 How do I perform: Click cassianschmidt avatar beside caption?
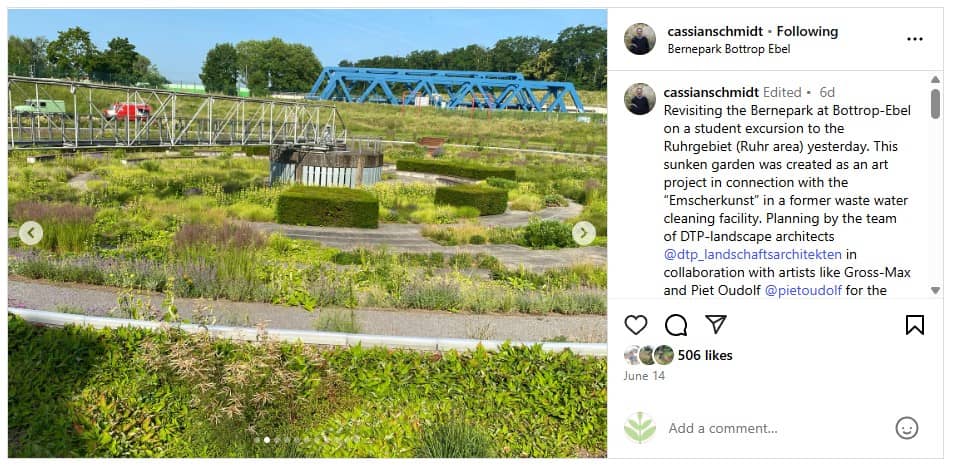pos(640,99)
